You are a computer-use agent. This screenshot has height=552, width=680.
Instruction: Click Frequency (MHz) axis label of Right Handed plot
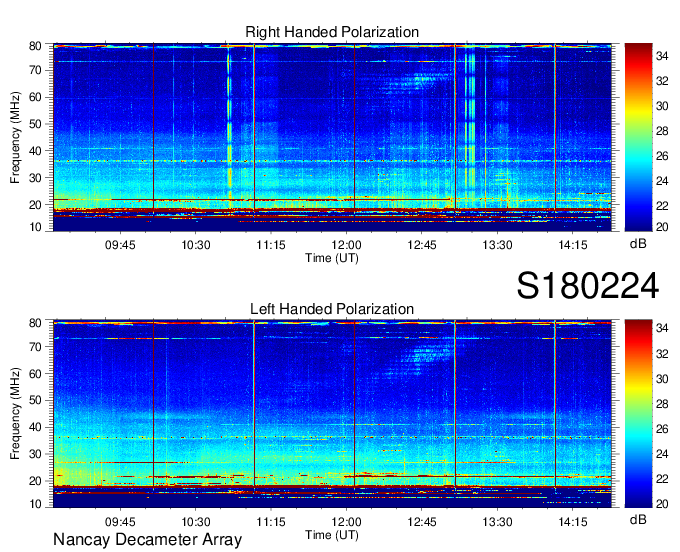click(15, 137)
